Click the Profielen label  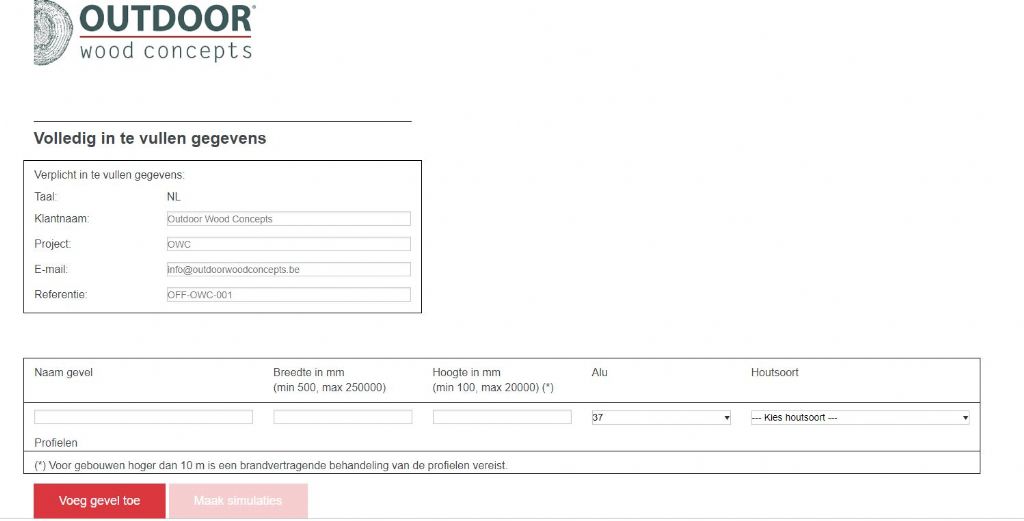coord(56,442)
